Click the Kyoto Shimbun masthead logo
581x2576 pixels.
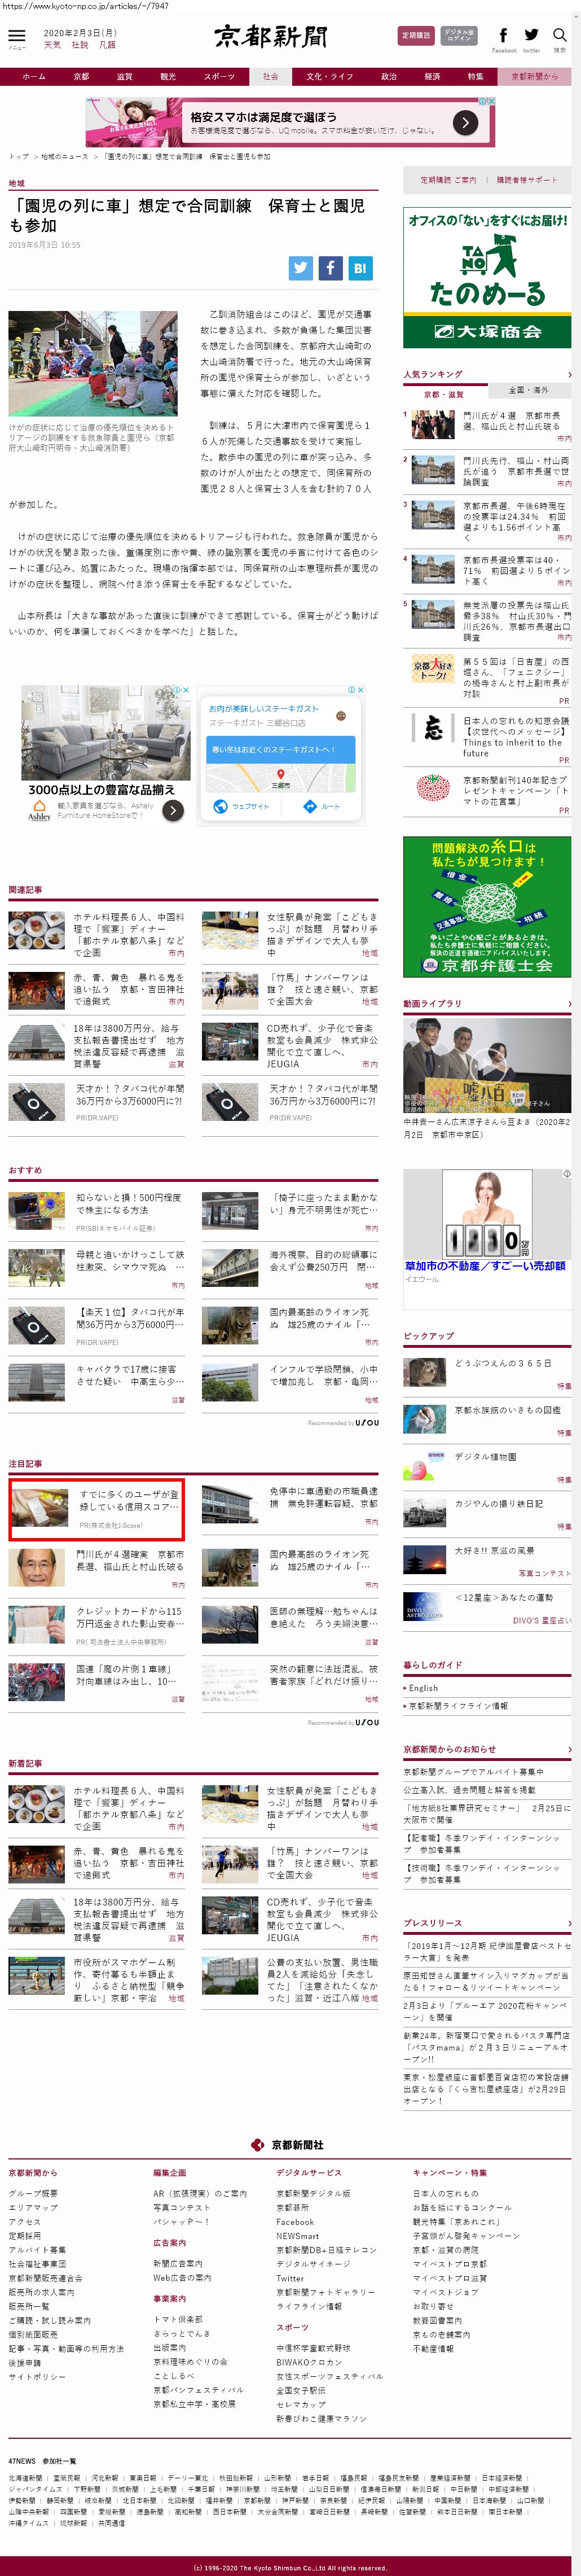pos(270,37)
